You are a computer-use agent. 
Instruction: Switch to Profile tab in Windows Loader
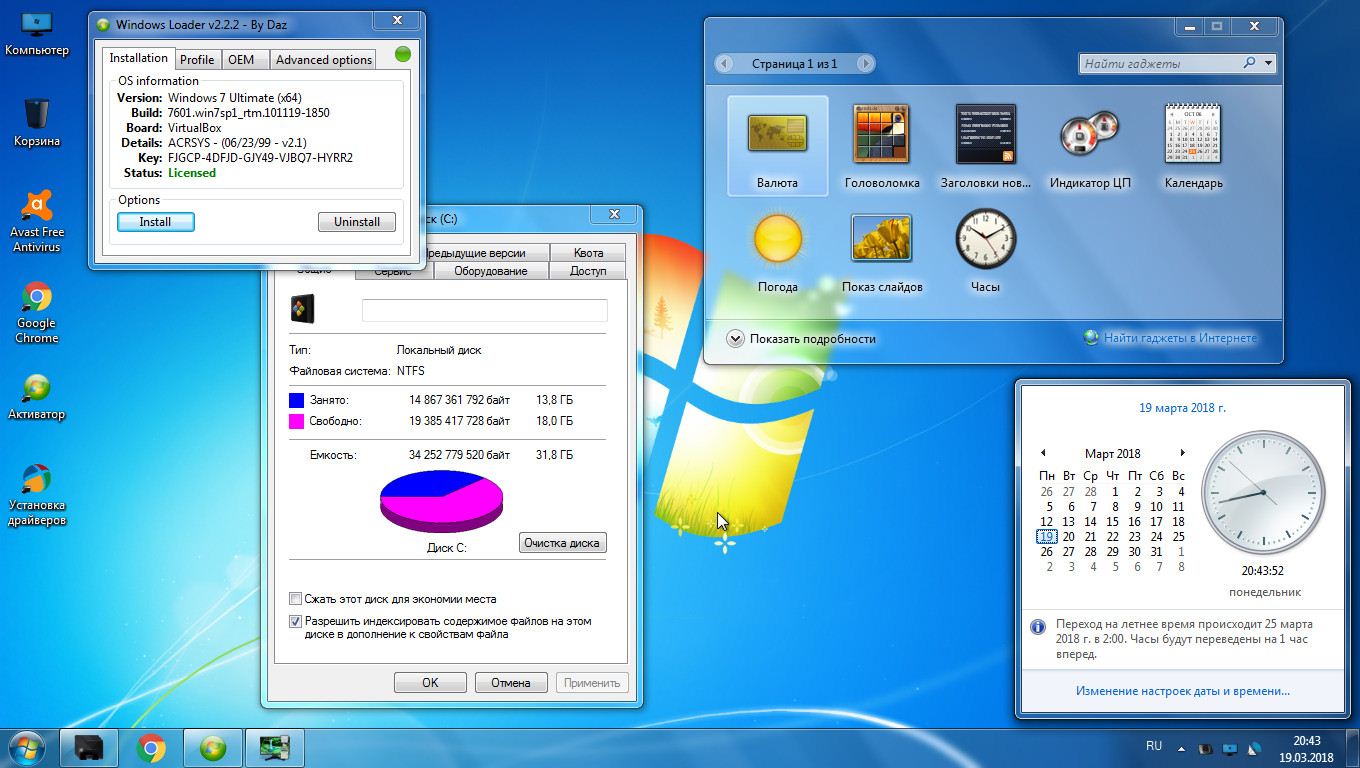(x=197, y=60)
